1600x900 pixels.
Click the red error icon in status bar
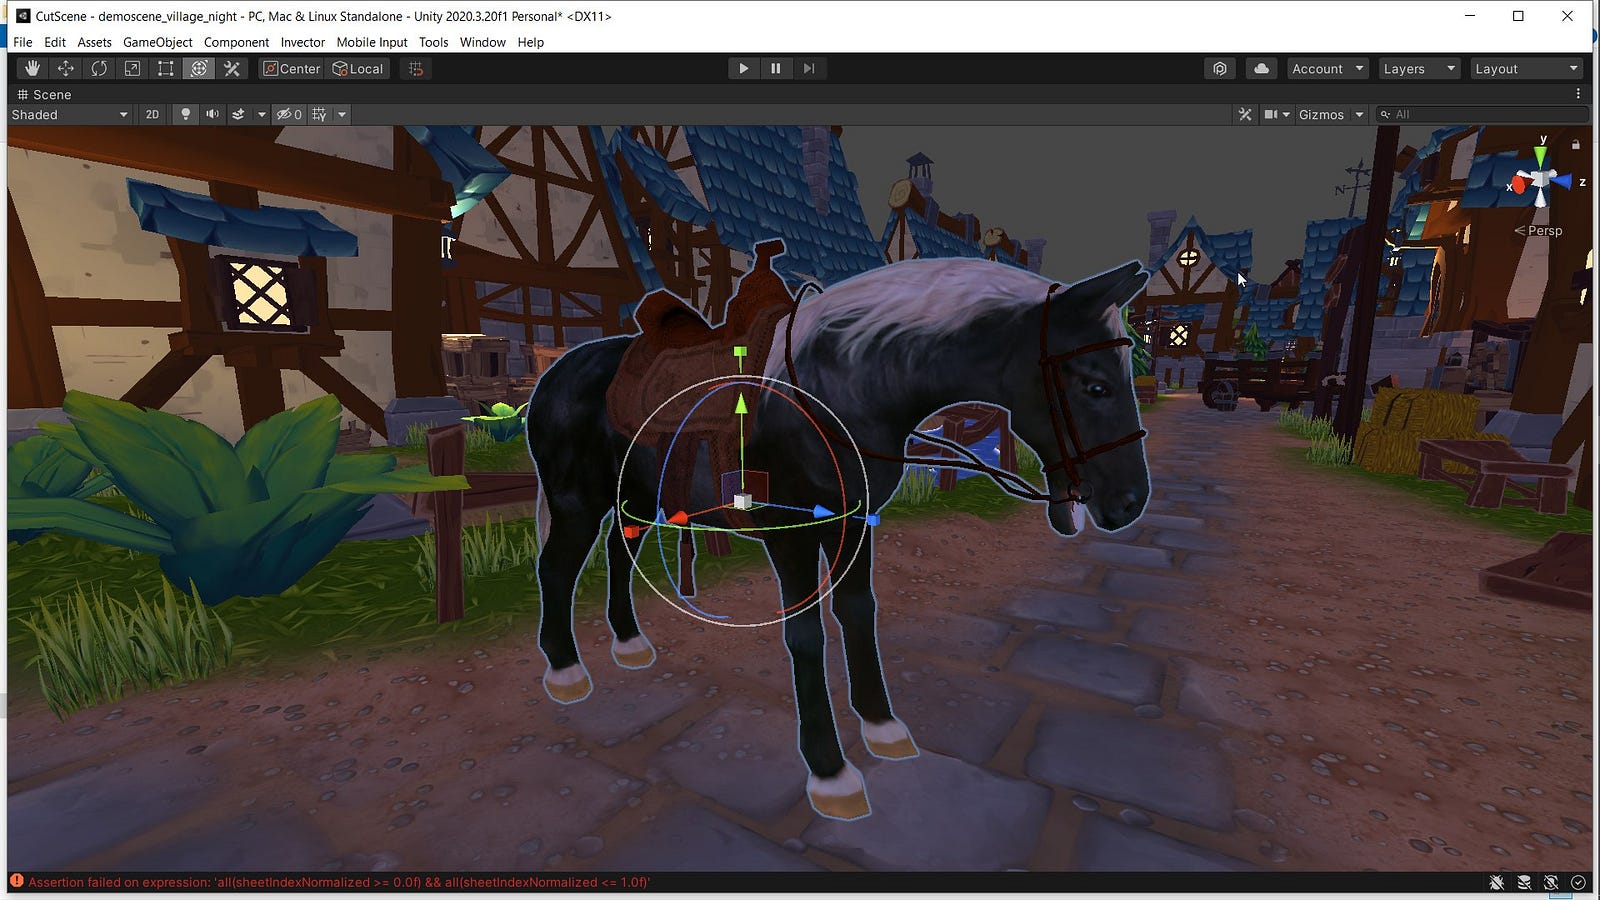17,881
